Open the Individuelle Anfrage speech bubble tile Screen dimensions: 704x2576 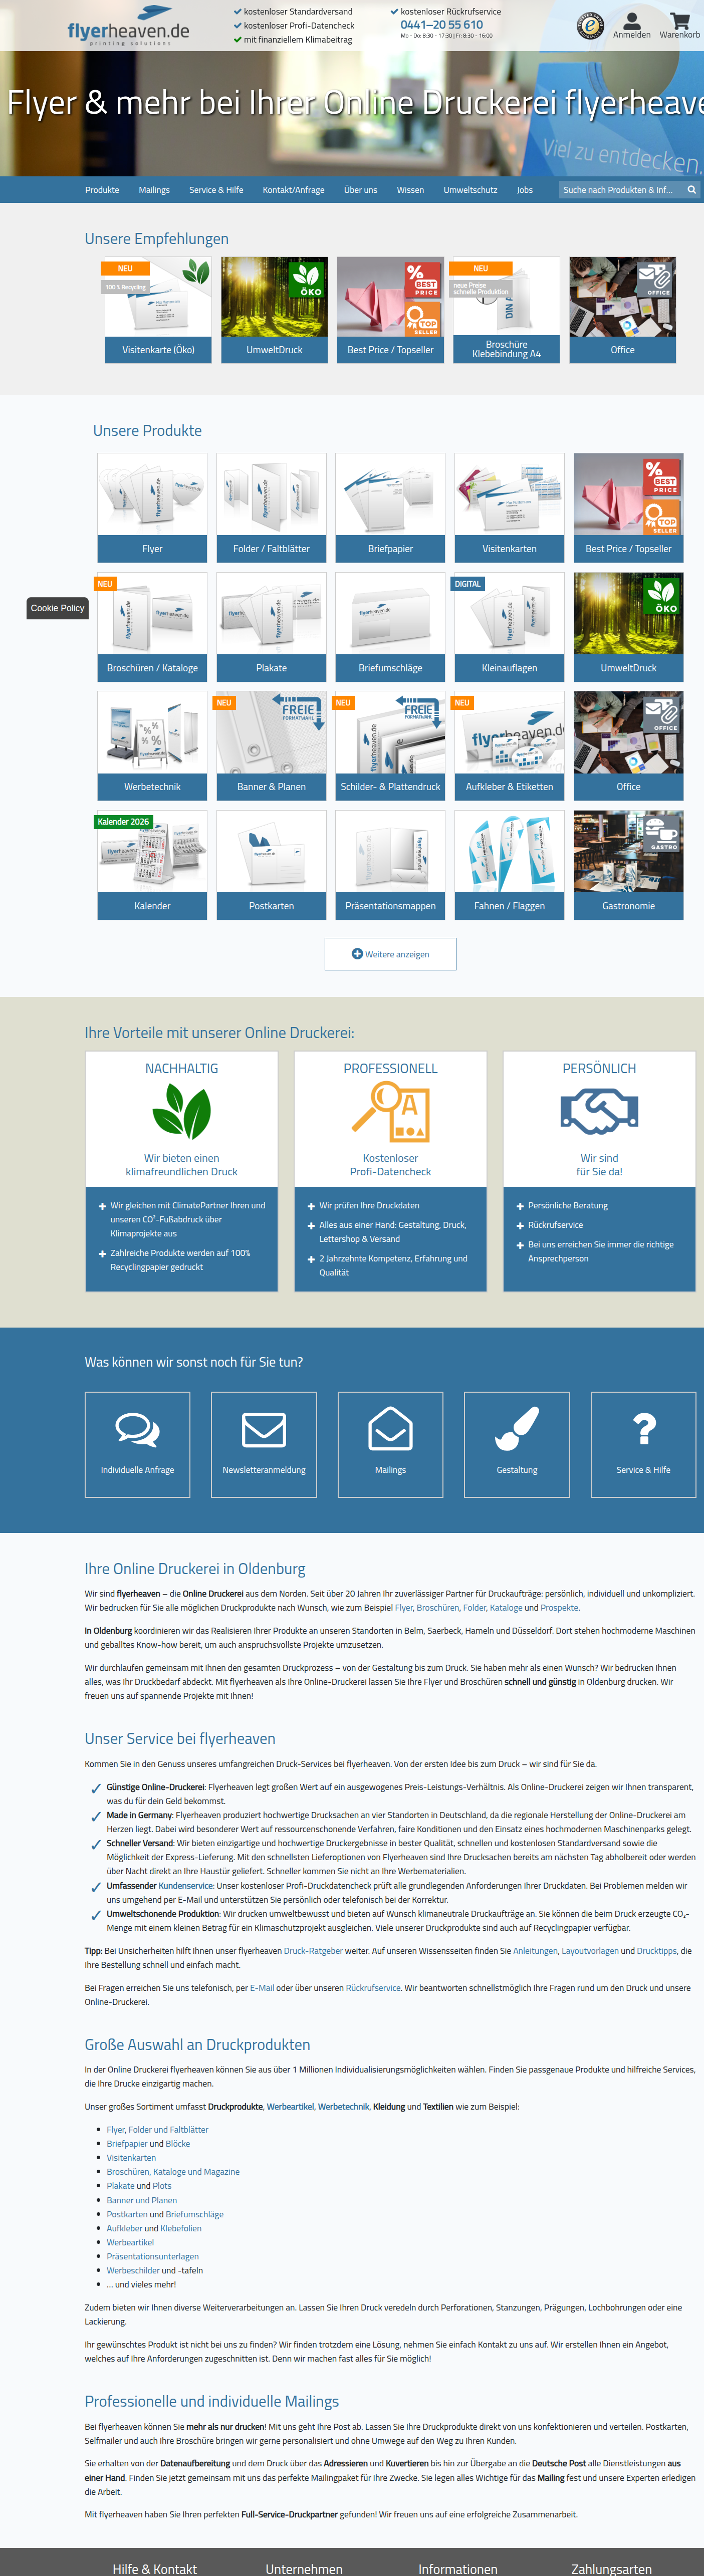coord(137,1444)
